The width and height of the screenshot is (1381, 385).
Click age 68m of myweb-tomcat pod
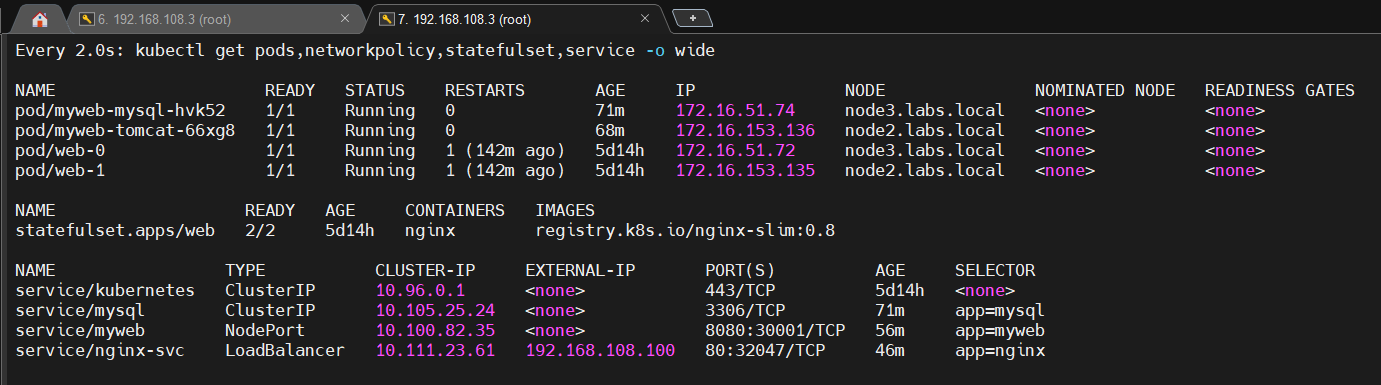click(x=610, y=130)
